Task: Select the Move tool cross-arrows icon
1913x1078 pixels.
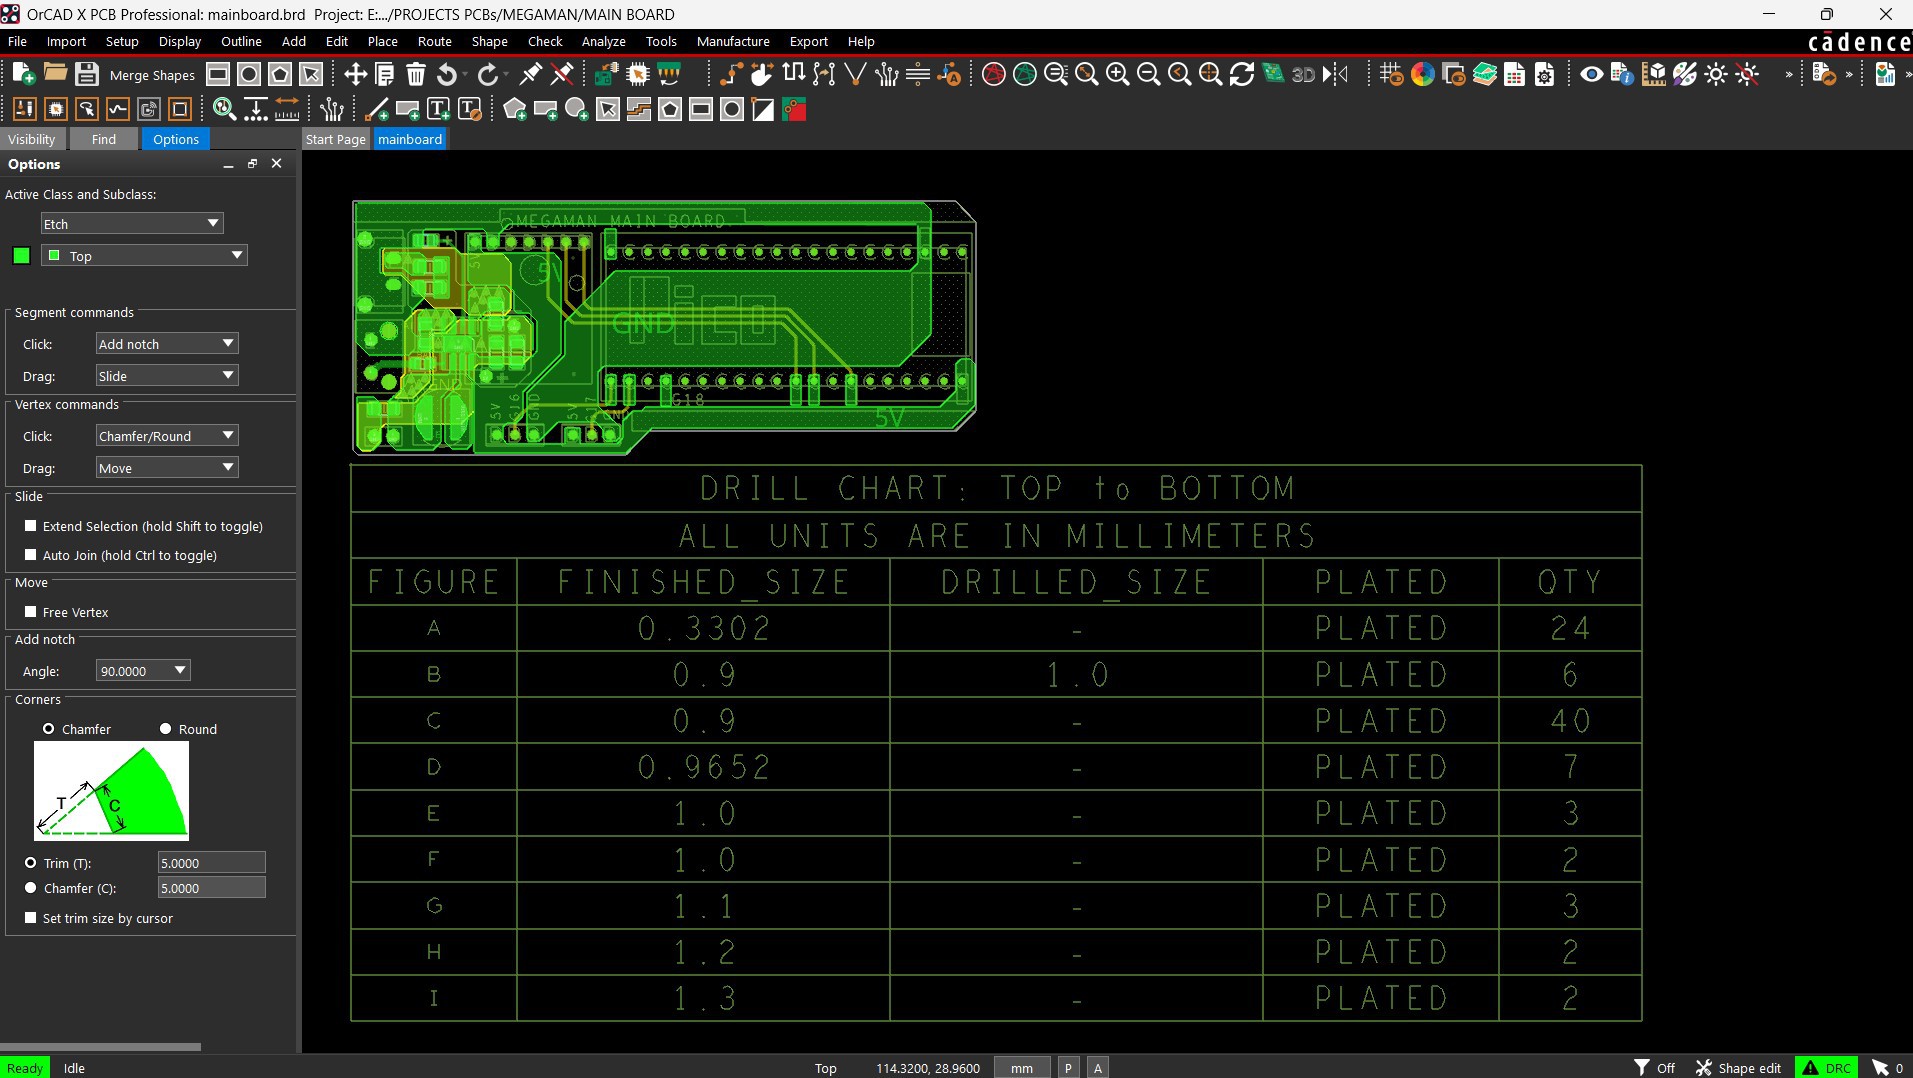Action: [x=355, y=74]
